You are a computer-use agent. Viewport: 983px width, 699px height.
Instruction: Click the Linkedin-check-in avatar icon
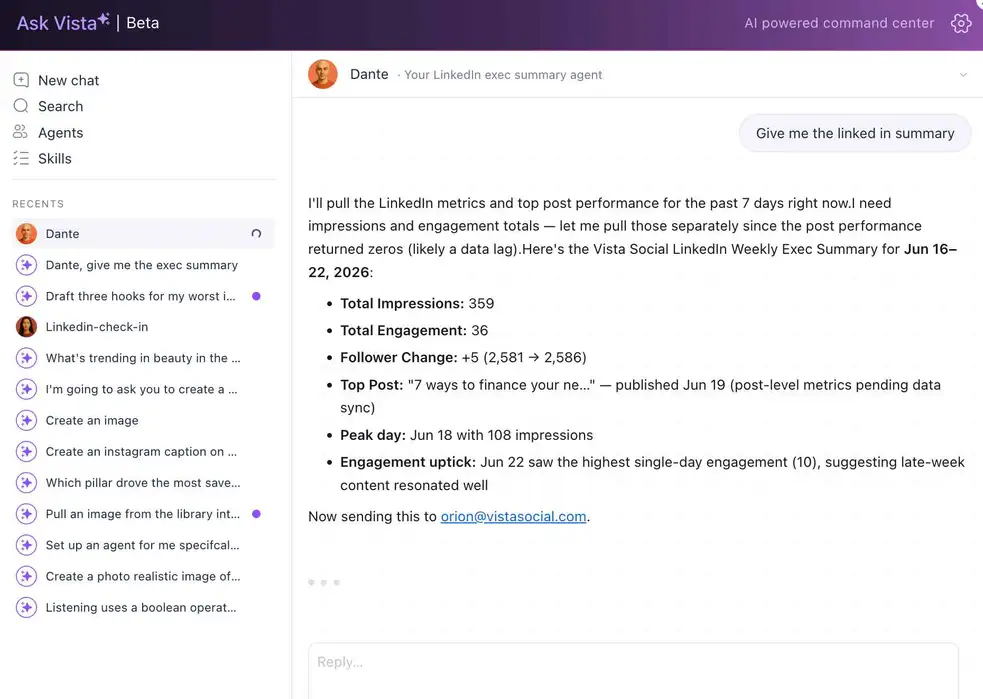tap(26, 327)
